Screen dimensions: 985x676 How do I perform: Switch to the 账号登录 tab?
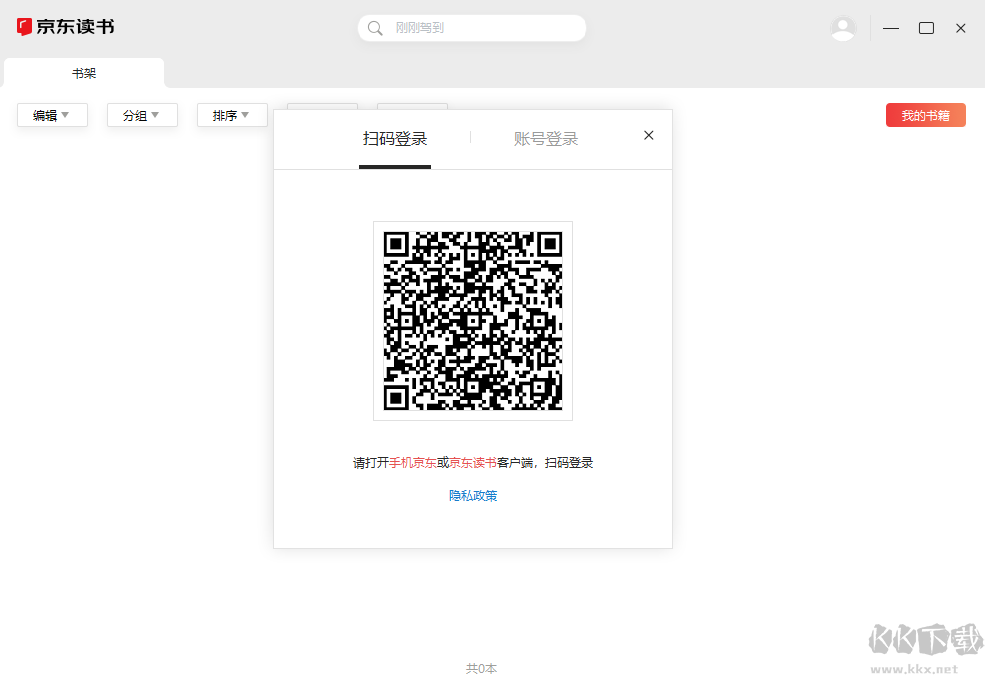(x=546, y=139)
